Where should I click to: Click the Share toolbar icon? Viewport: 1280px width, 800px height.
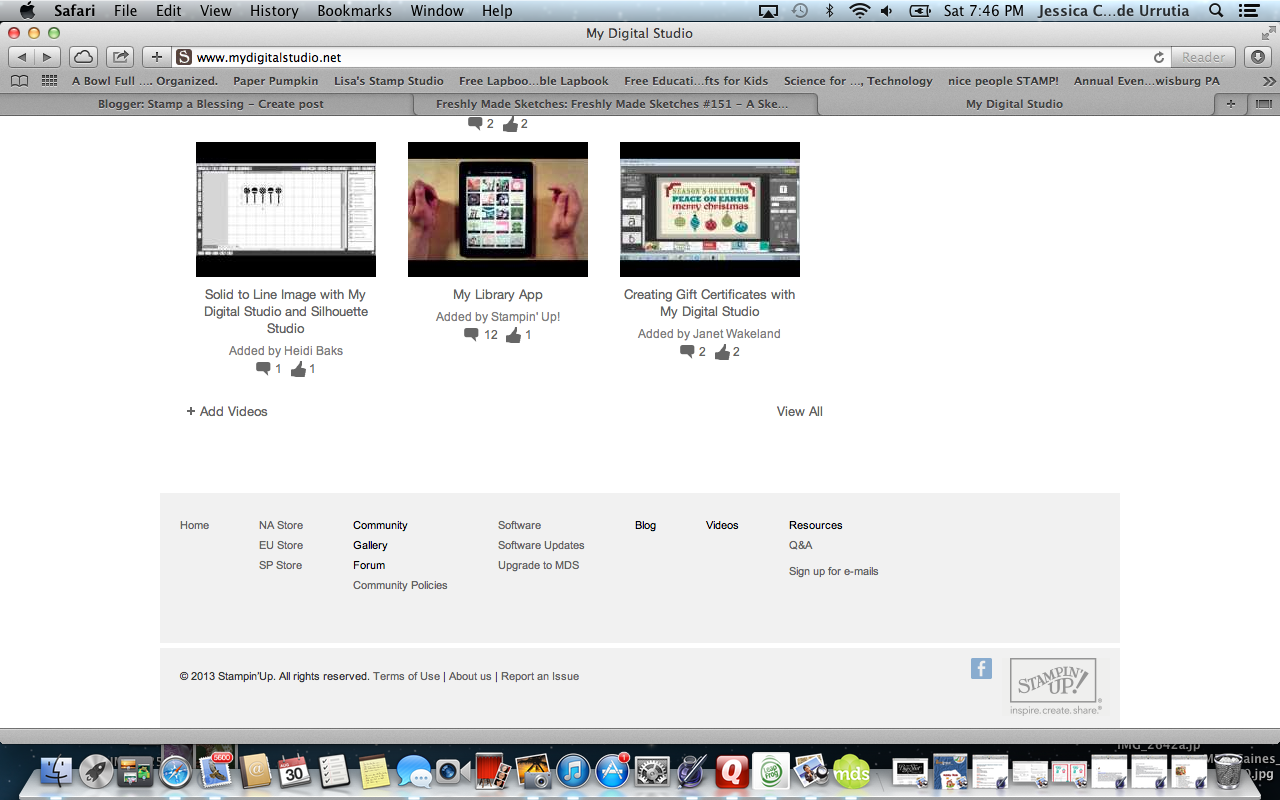[119, 57]
